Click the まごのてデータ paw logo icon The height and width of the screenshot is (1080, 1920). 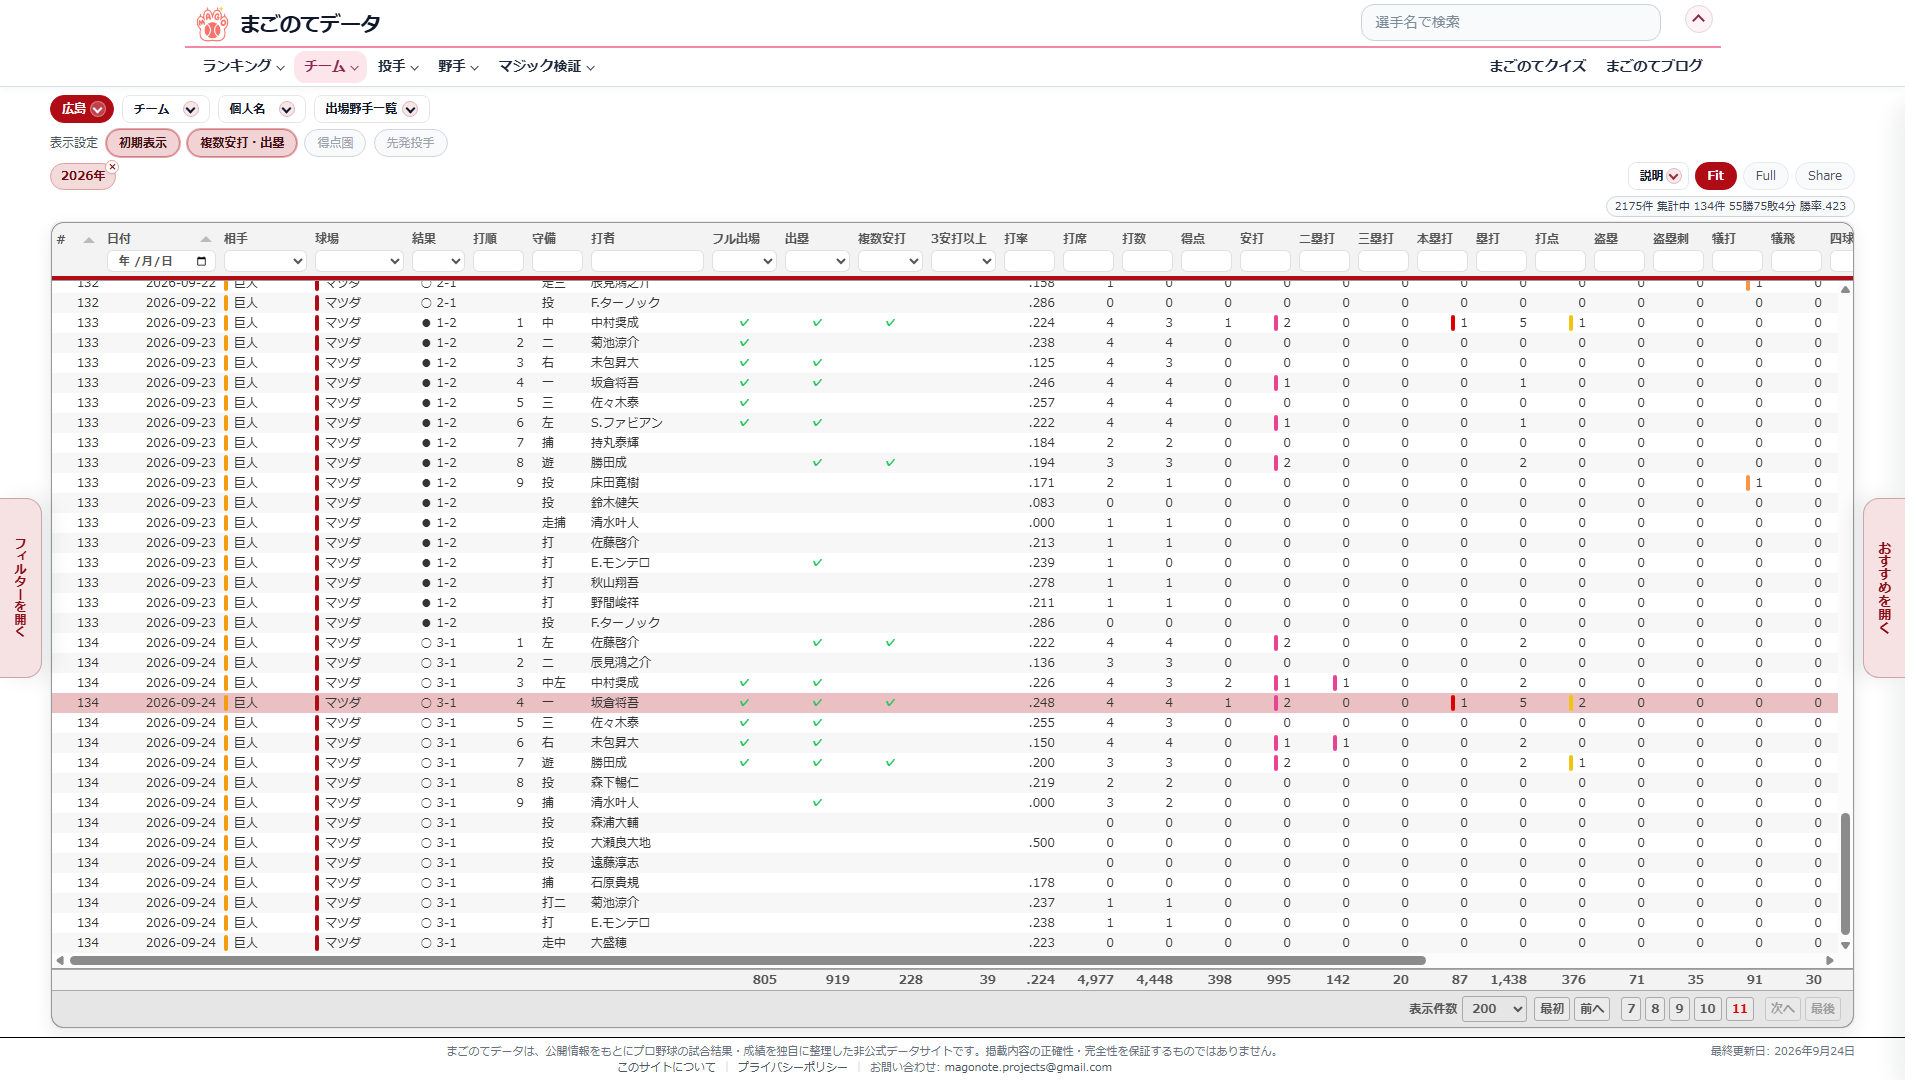(x=212, y=23)
